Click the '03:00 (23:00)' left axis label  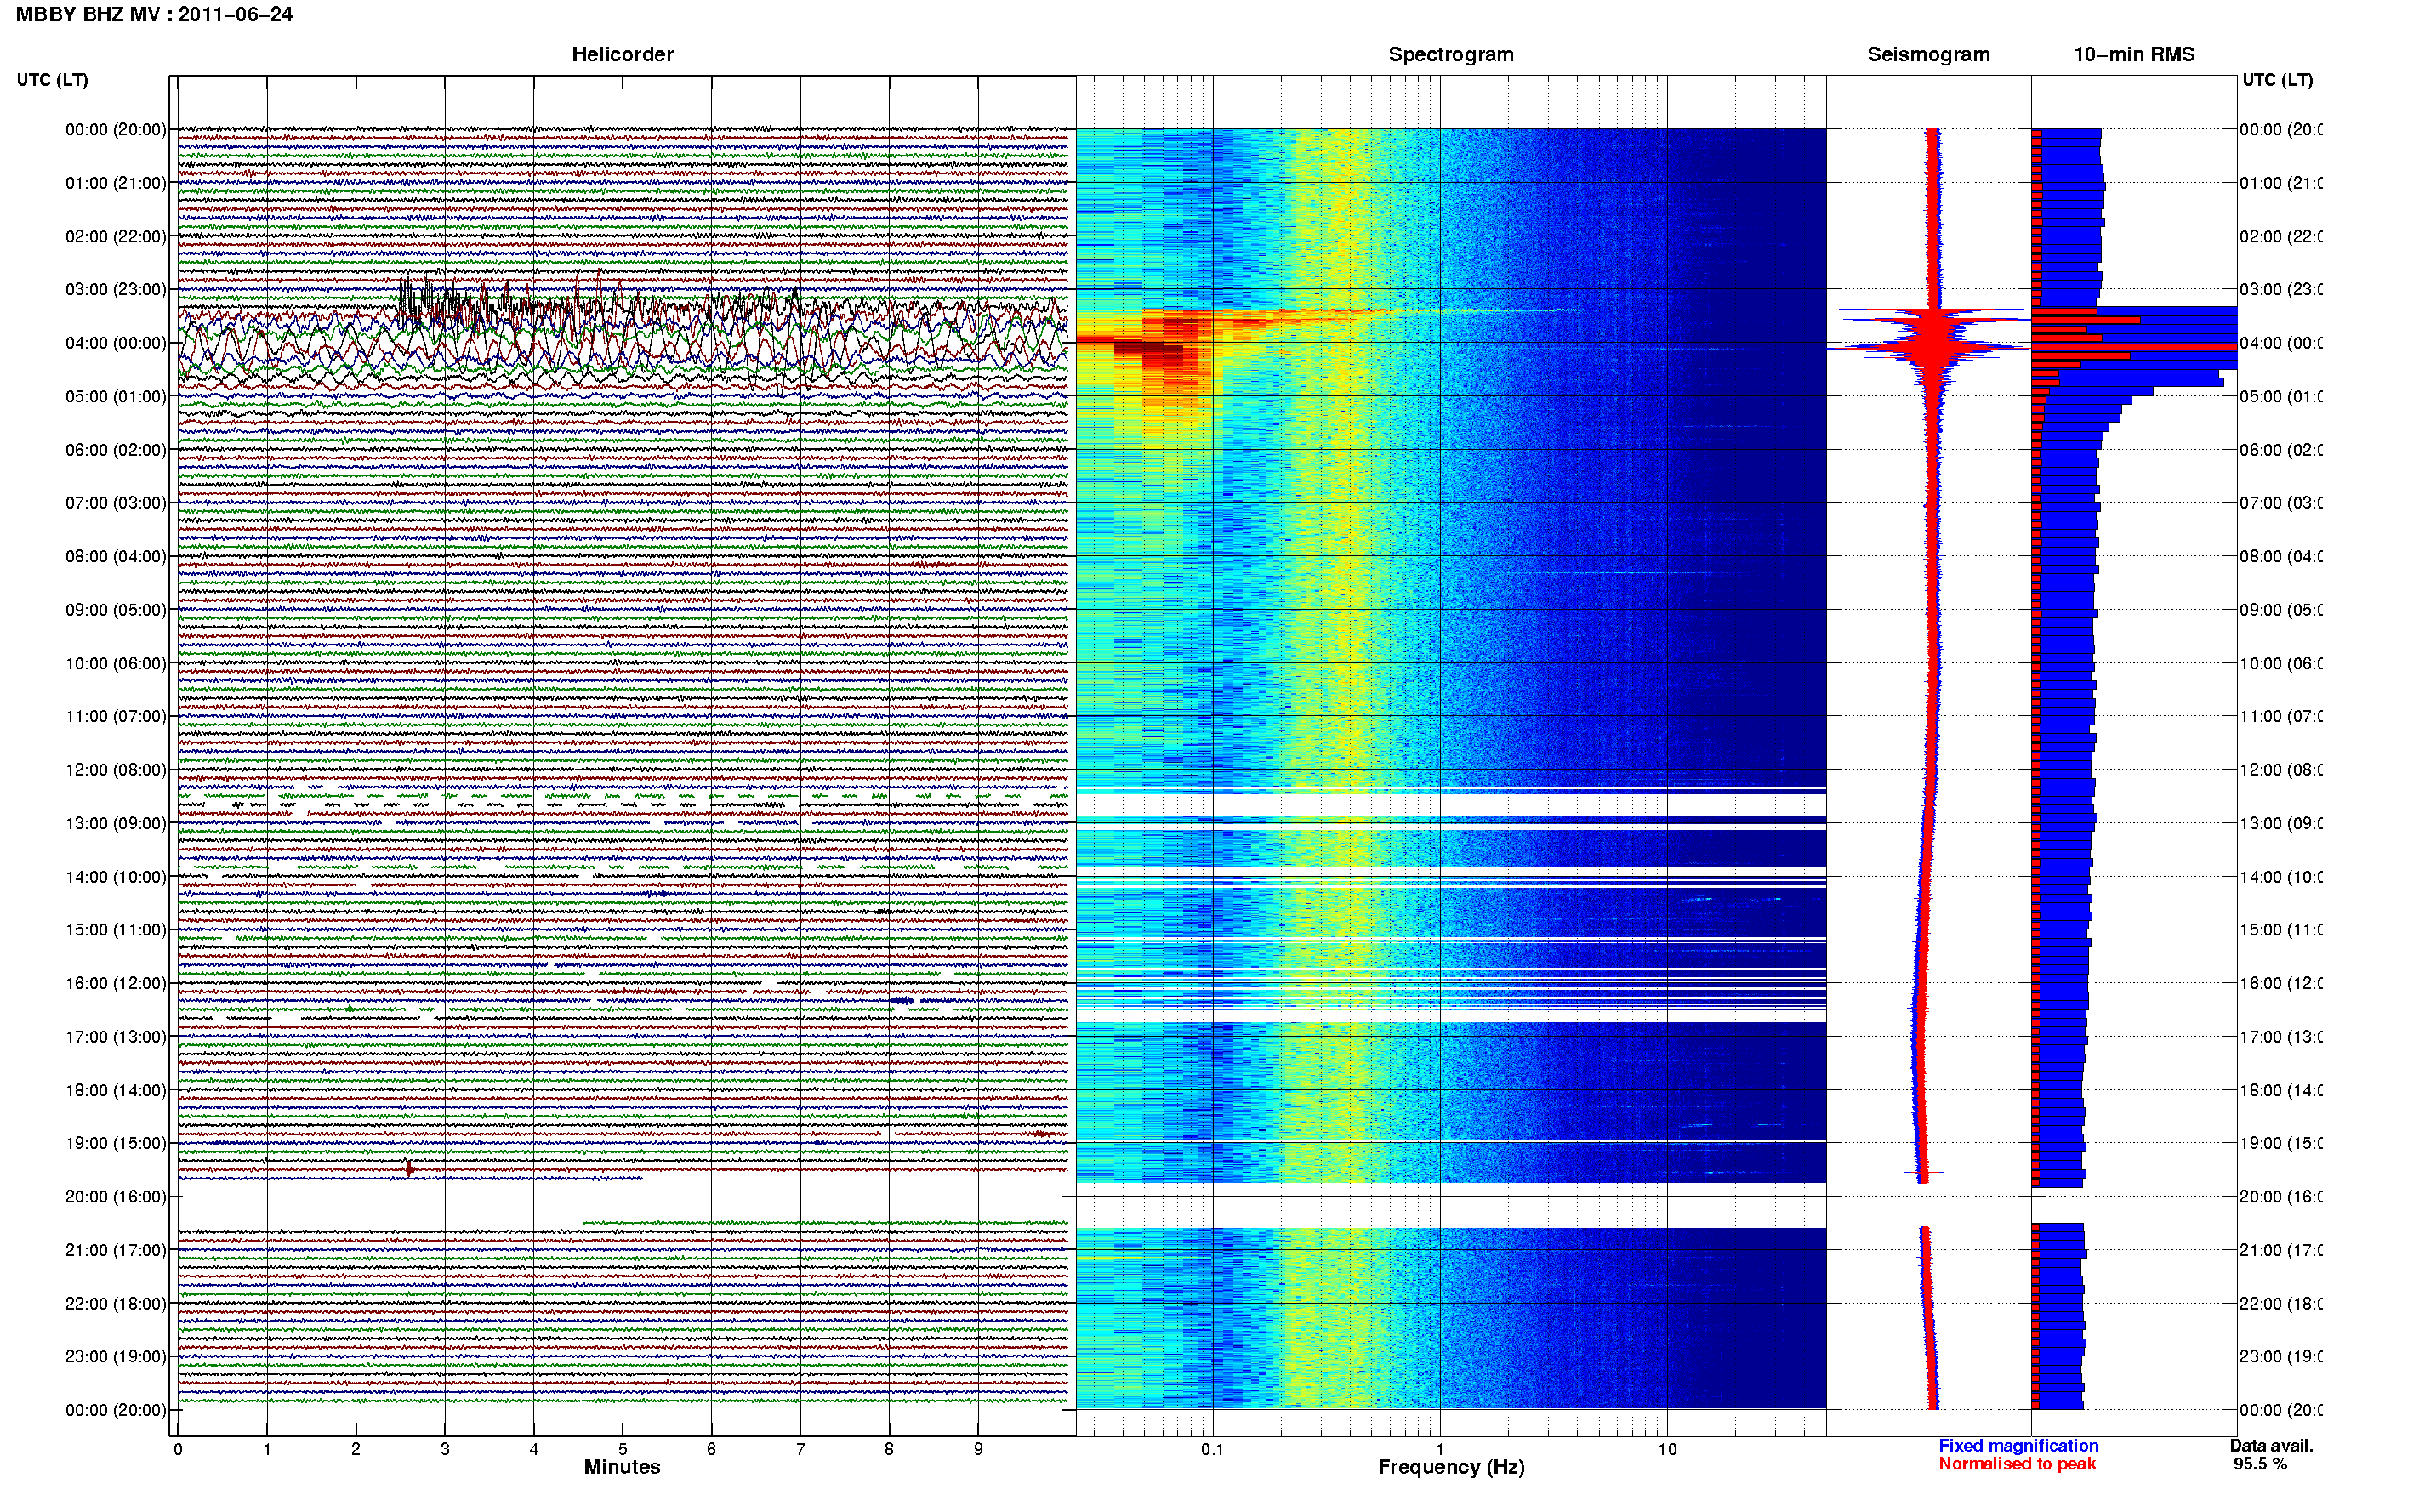click(116, 289)
